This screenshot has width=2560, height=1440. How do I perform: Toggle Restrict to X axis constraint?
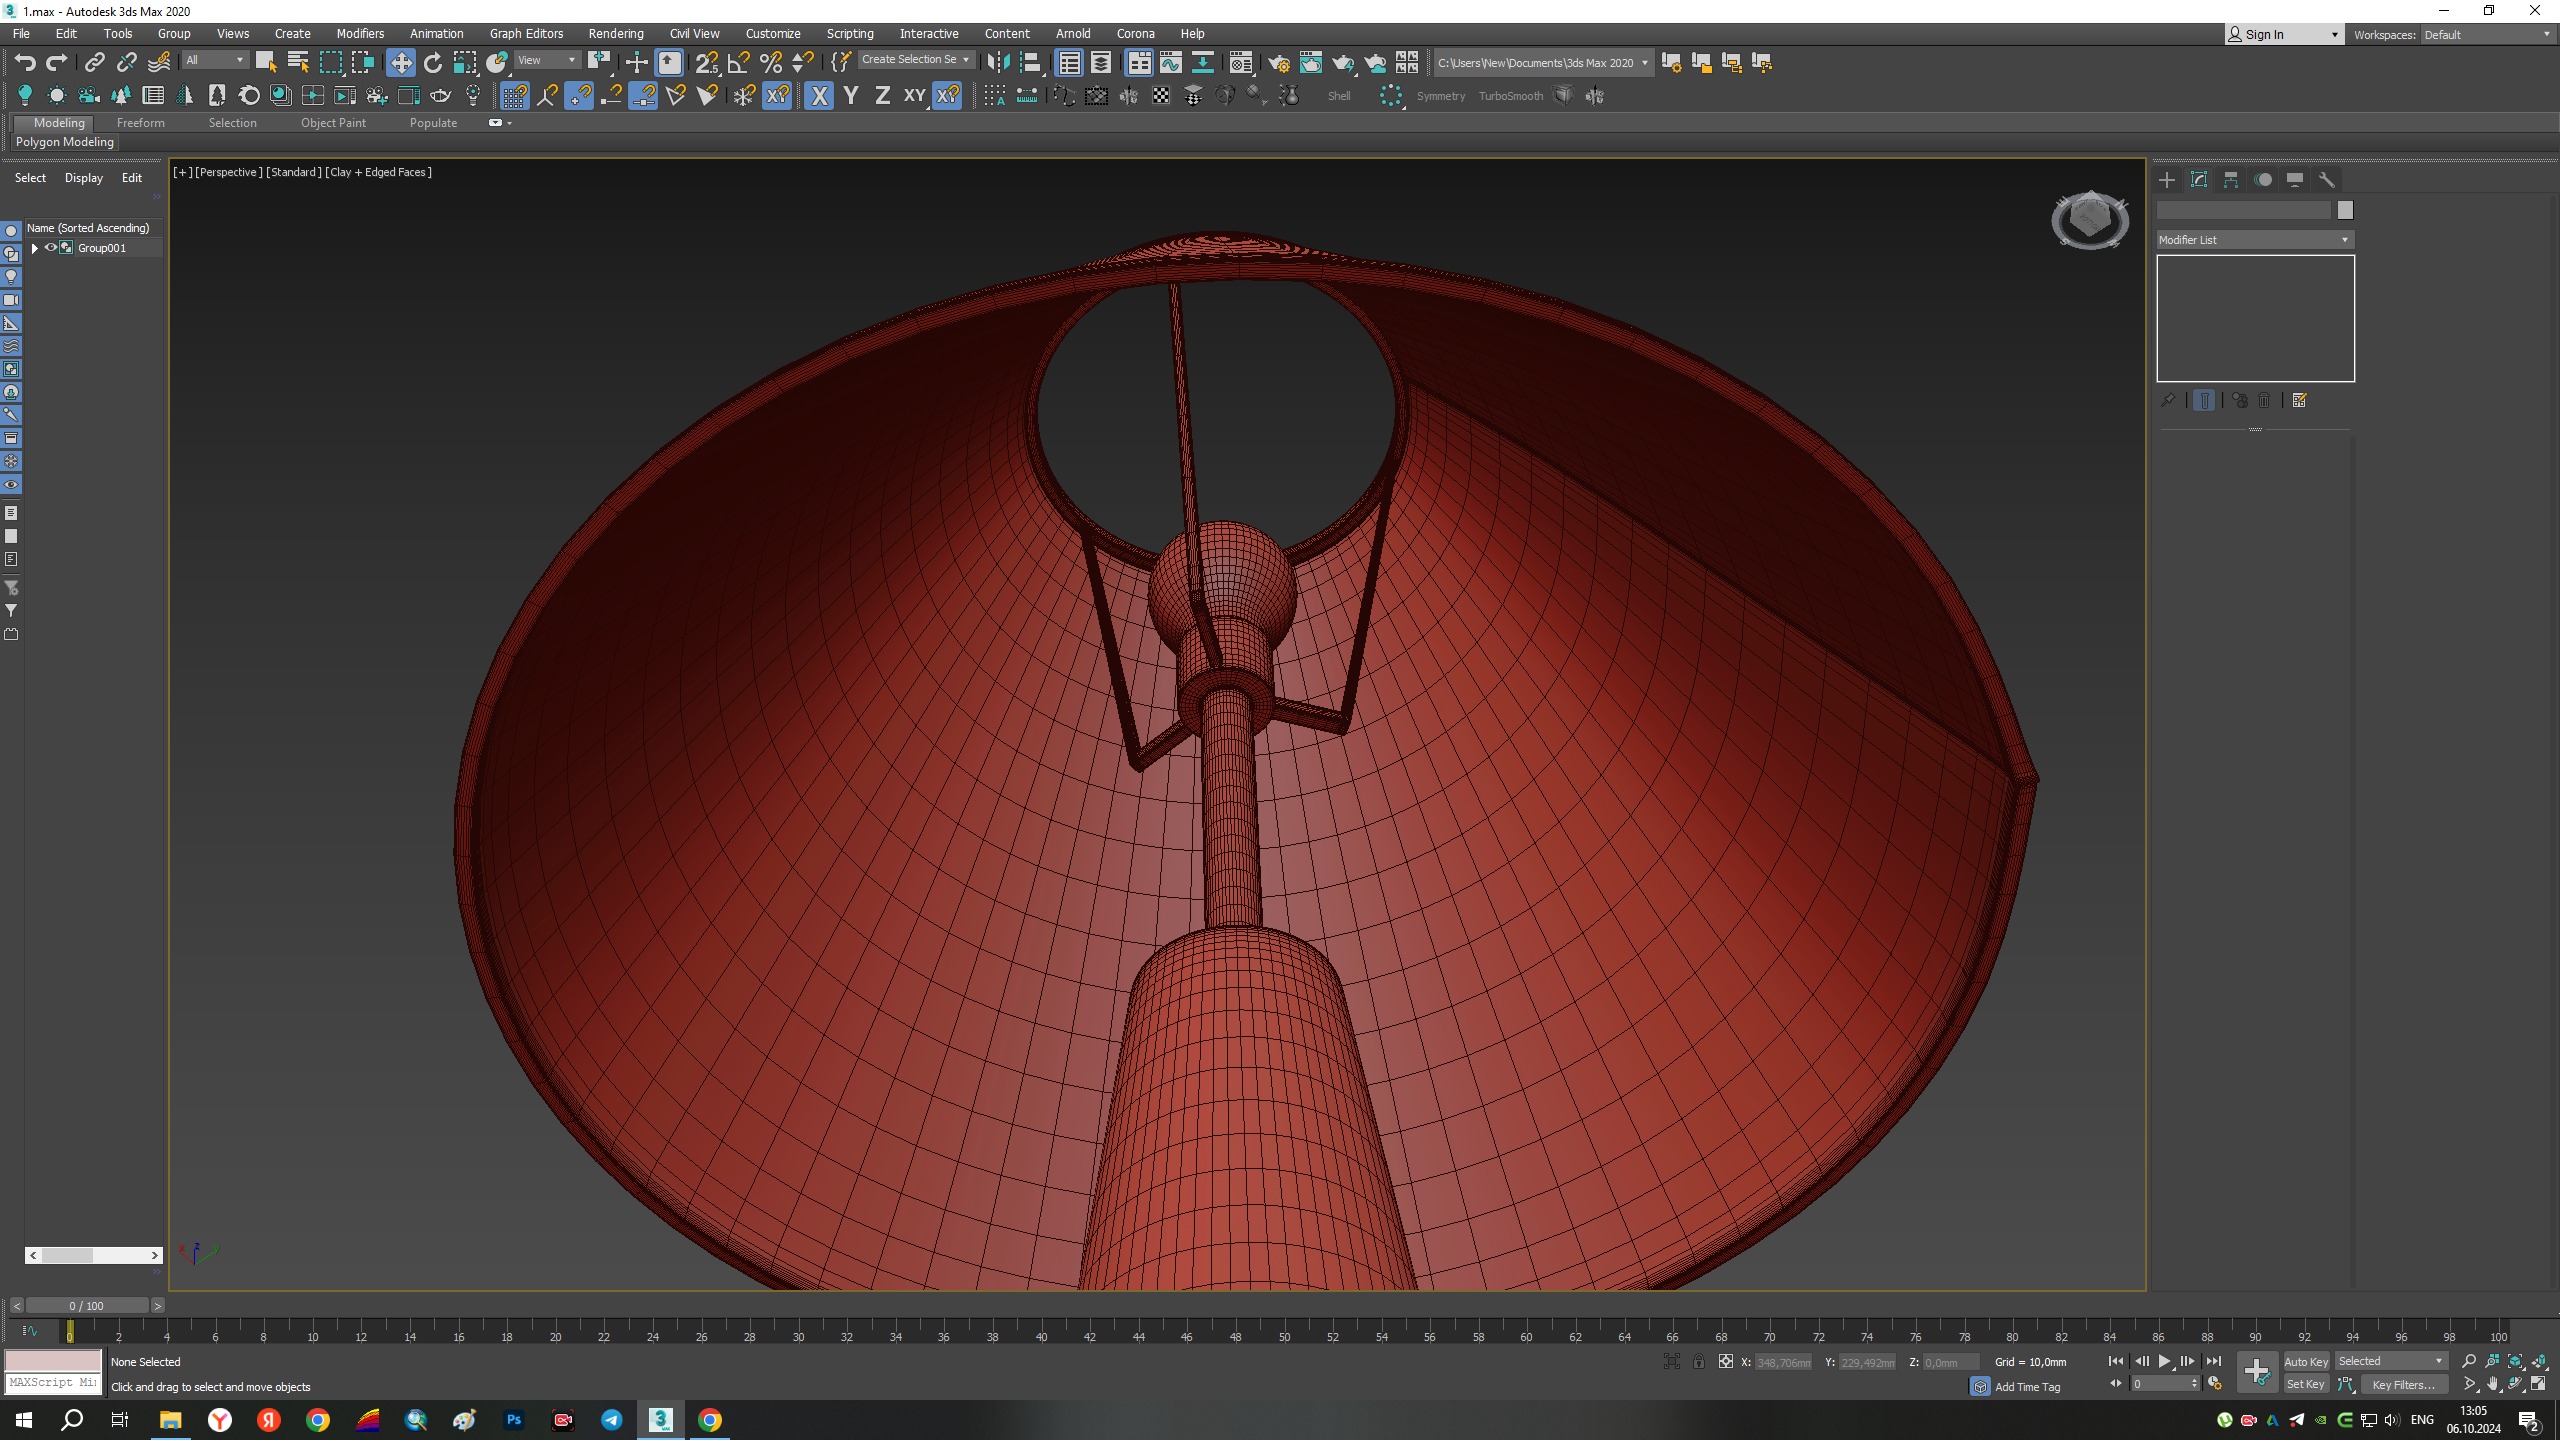click(819, 96)
